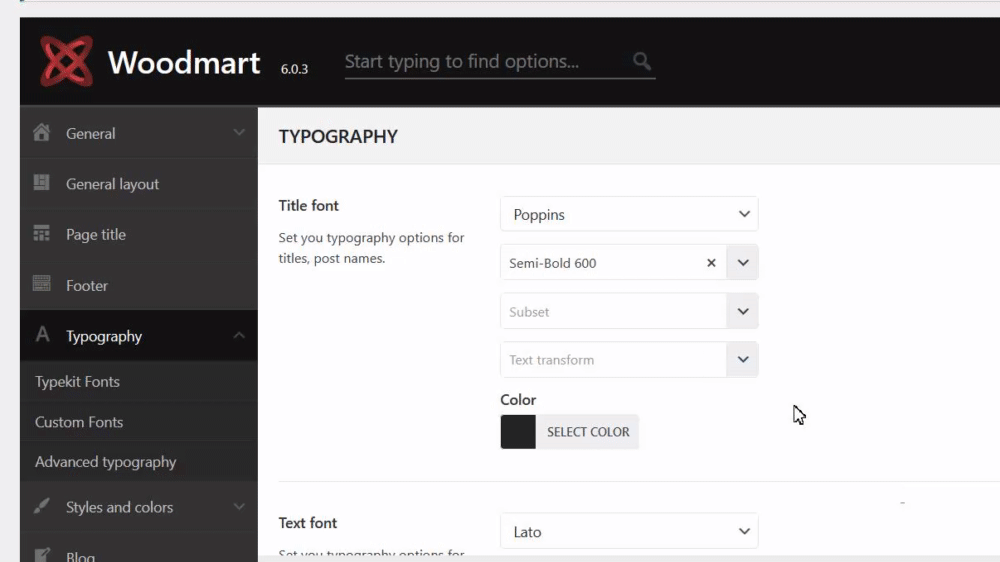
Task: Click the Styles and colors brush icon
Action: pos(42,507)
